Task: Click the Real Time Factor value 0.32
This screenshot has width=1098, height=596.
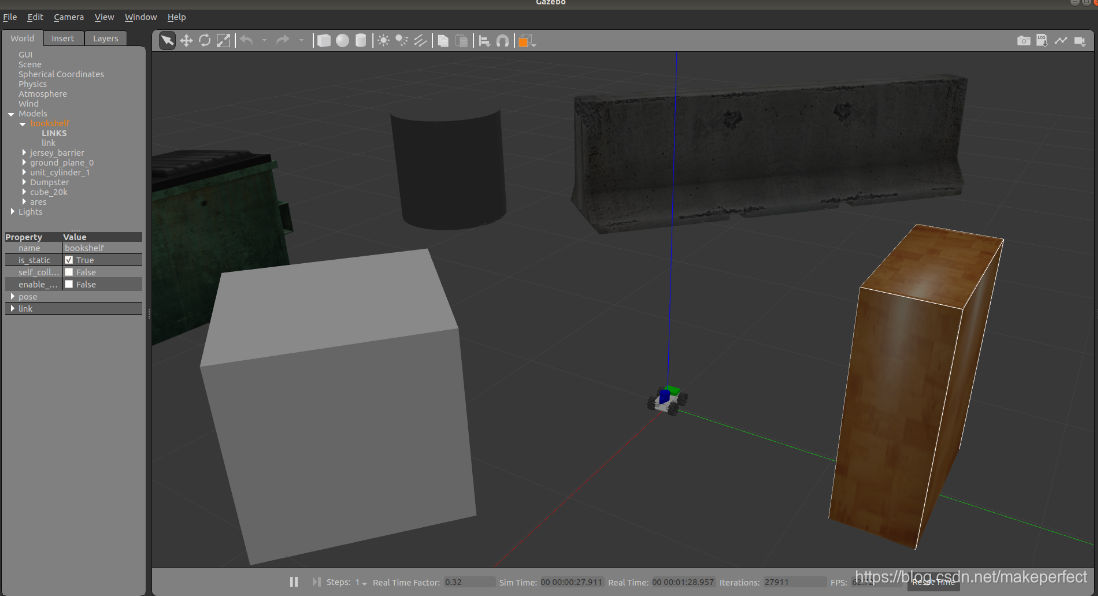Action: pos(469,582)
